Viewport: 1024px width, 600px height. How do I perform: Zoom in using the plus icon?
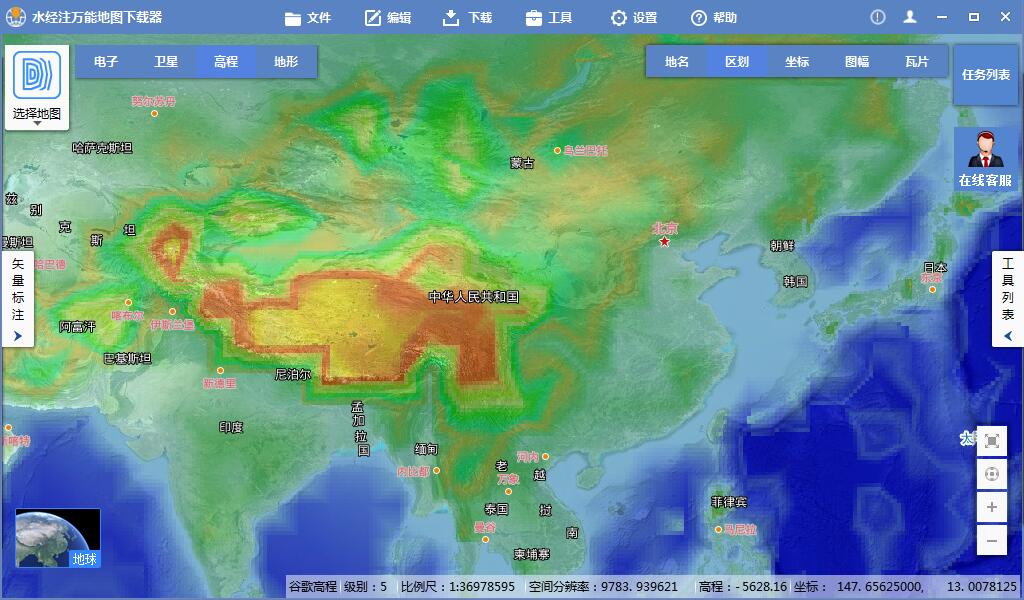[991, 508]
